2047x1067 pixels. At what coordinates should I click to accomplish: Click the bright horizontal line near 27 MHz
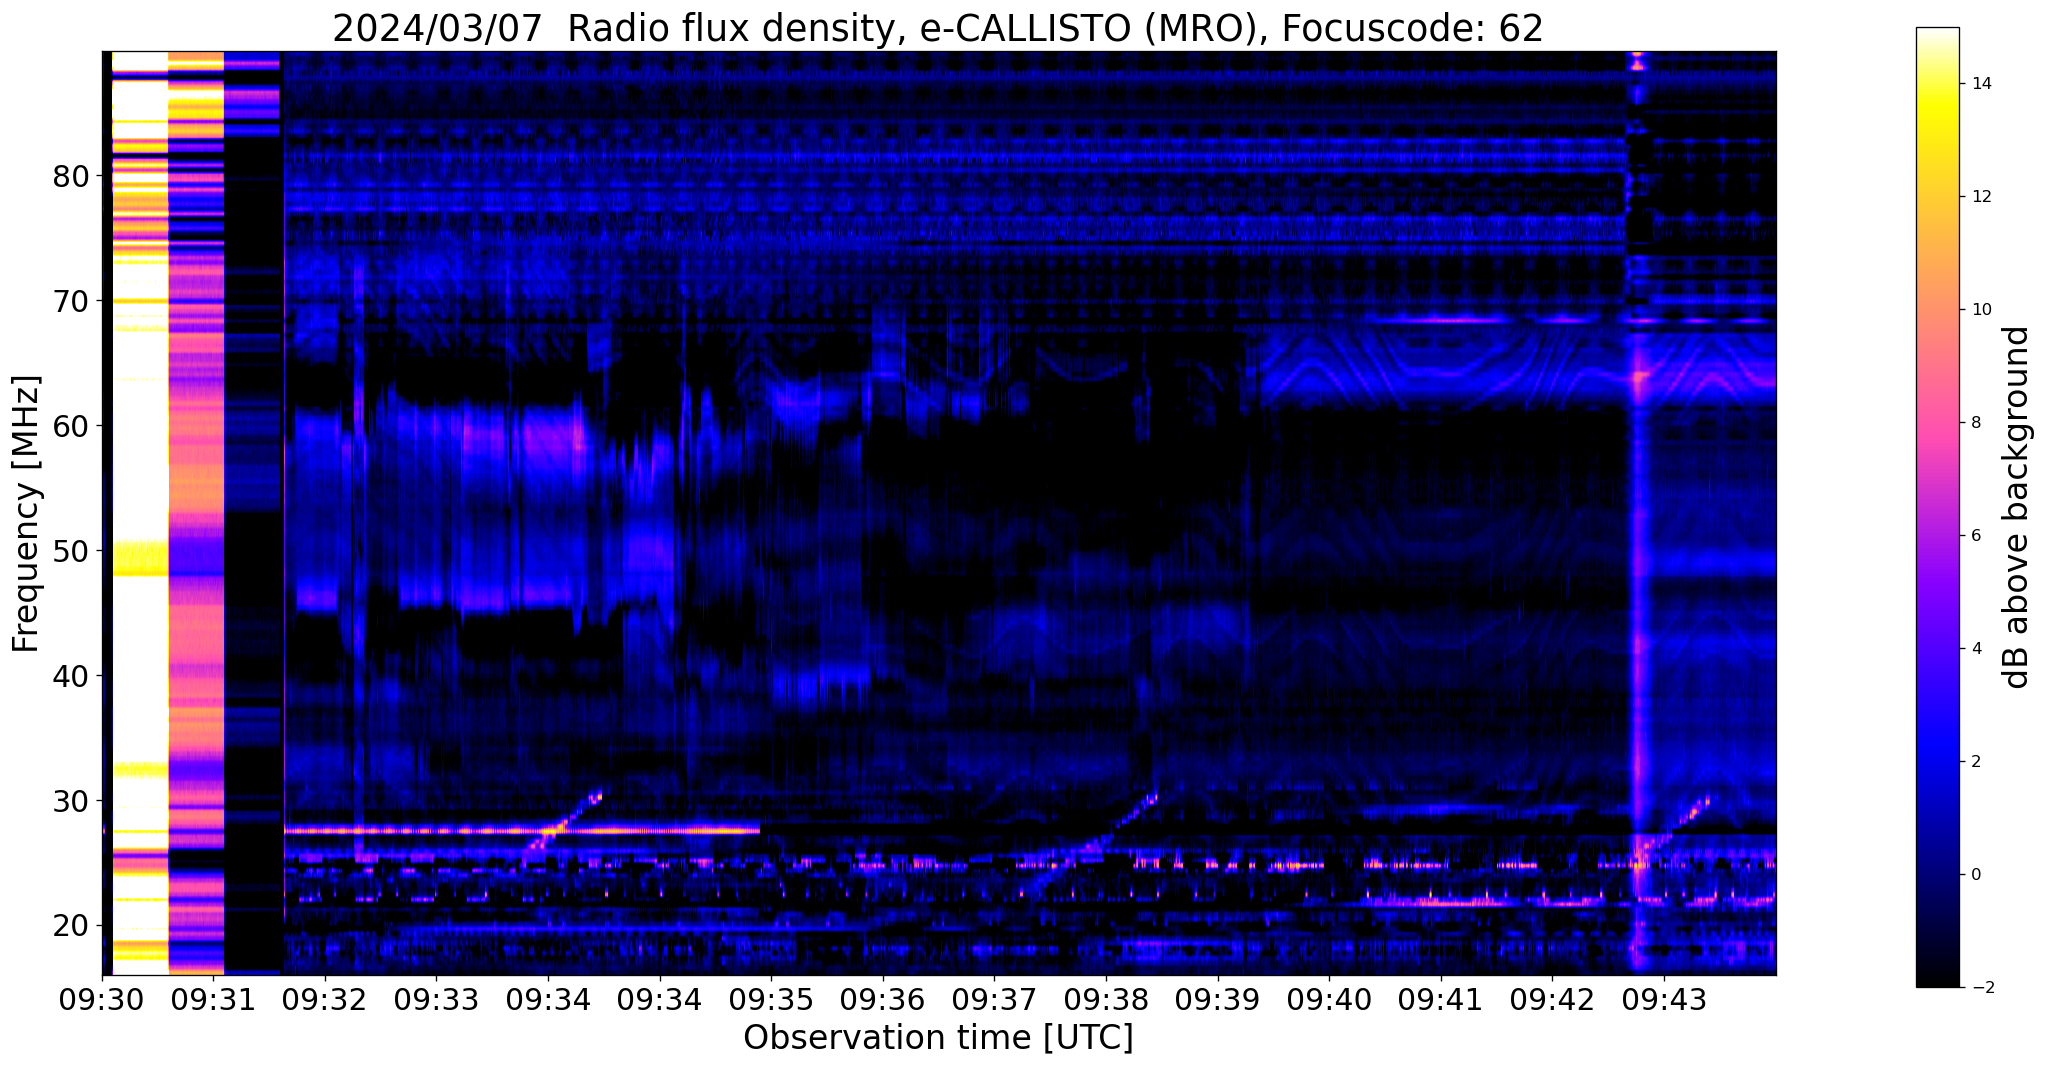coord(522,830)
